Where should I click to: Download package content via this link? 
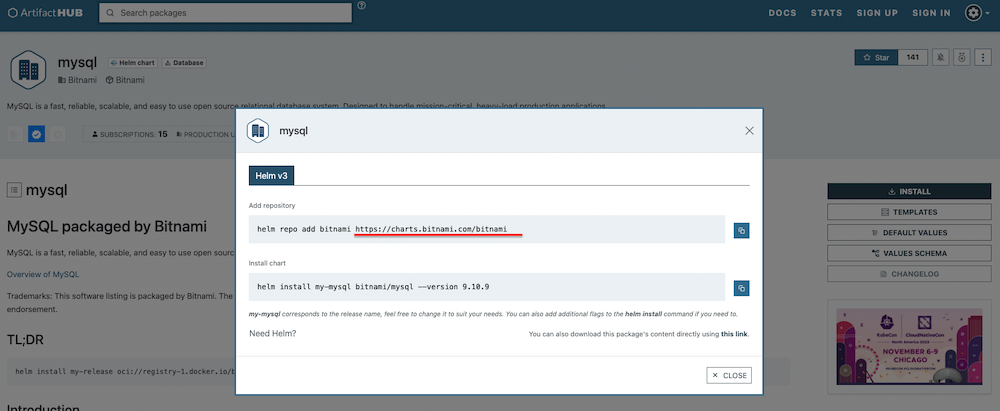(x=734, y=334)
